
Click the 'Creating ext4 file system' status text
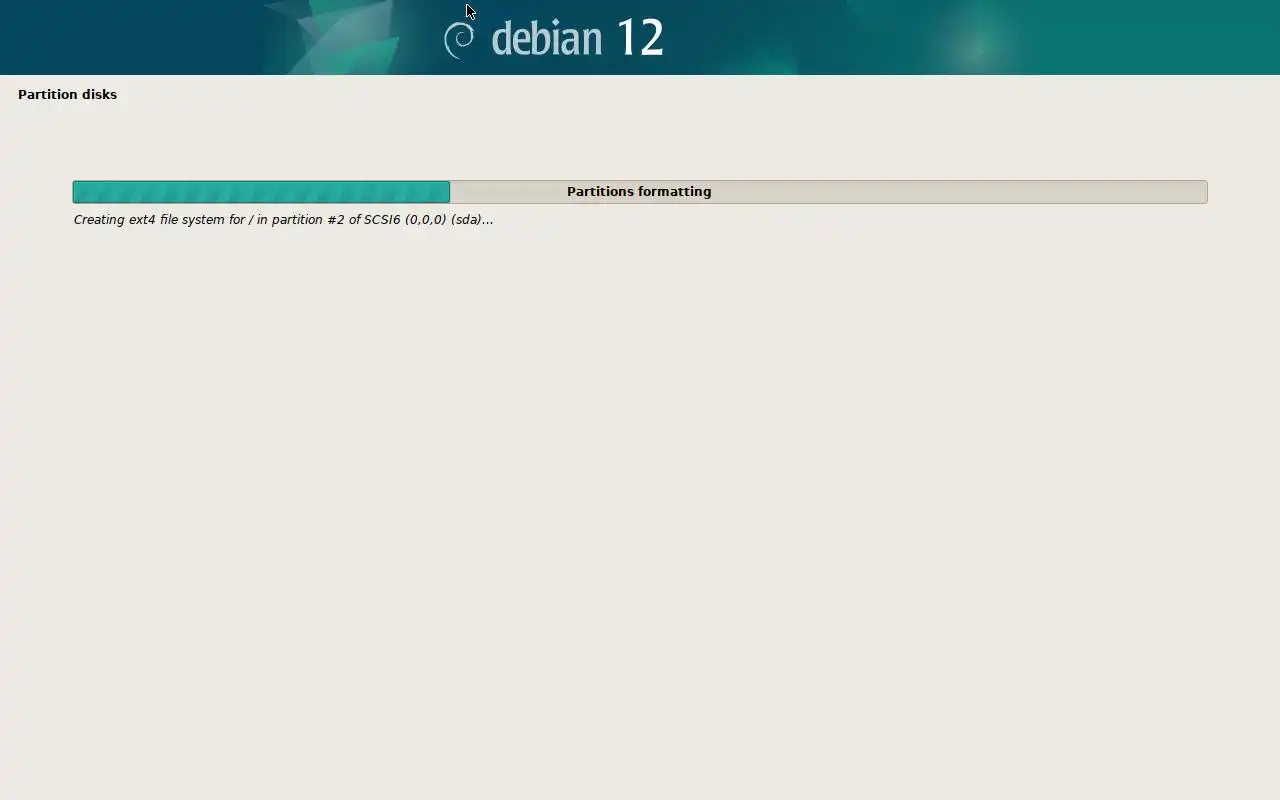pos(283,219)
